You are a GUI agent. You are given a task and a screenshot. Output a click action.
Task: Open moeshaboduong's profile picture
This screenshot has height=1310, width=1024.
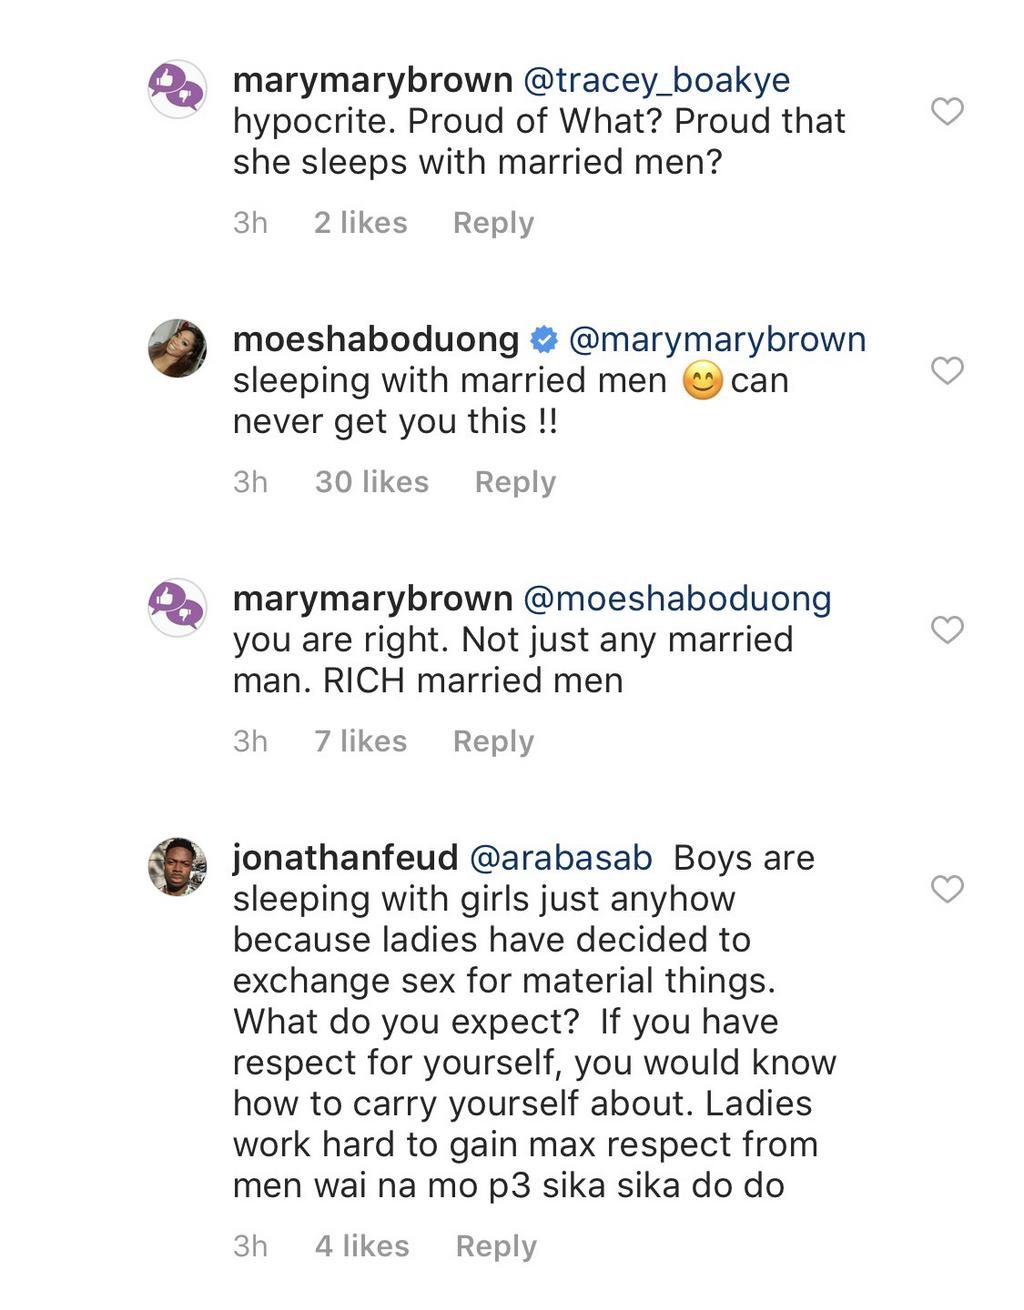click(x=178, y=348)
